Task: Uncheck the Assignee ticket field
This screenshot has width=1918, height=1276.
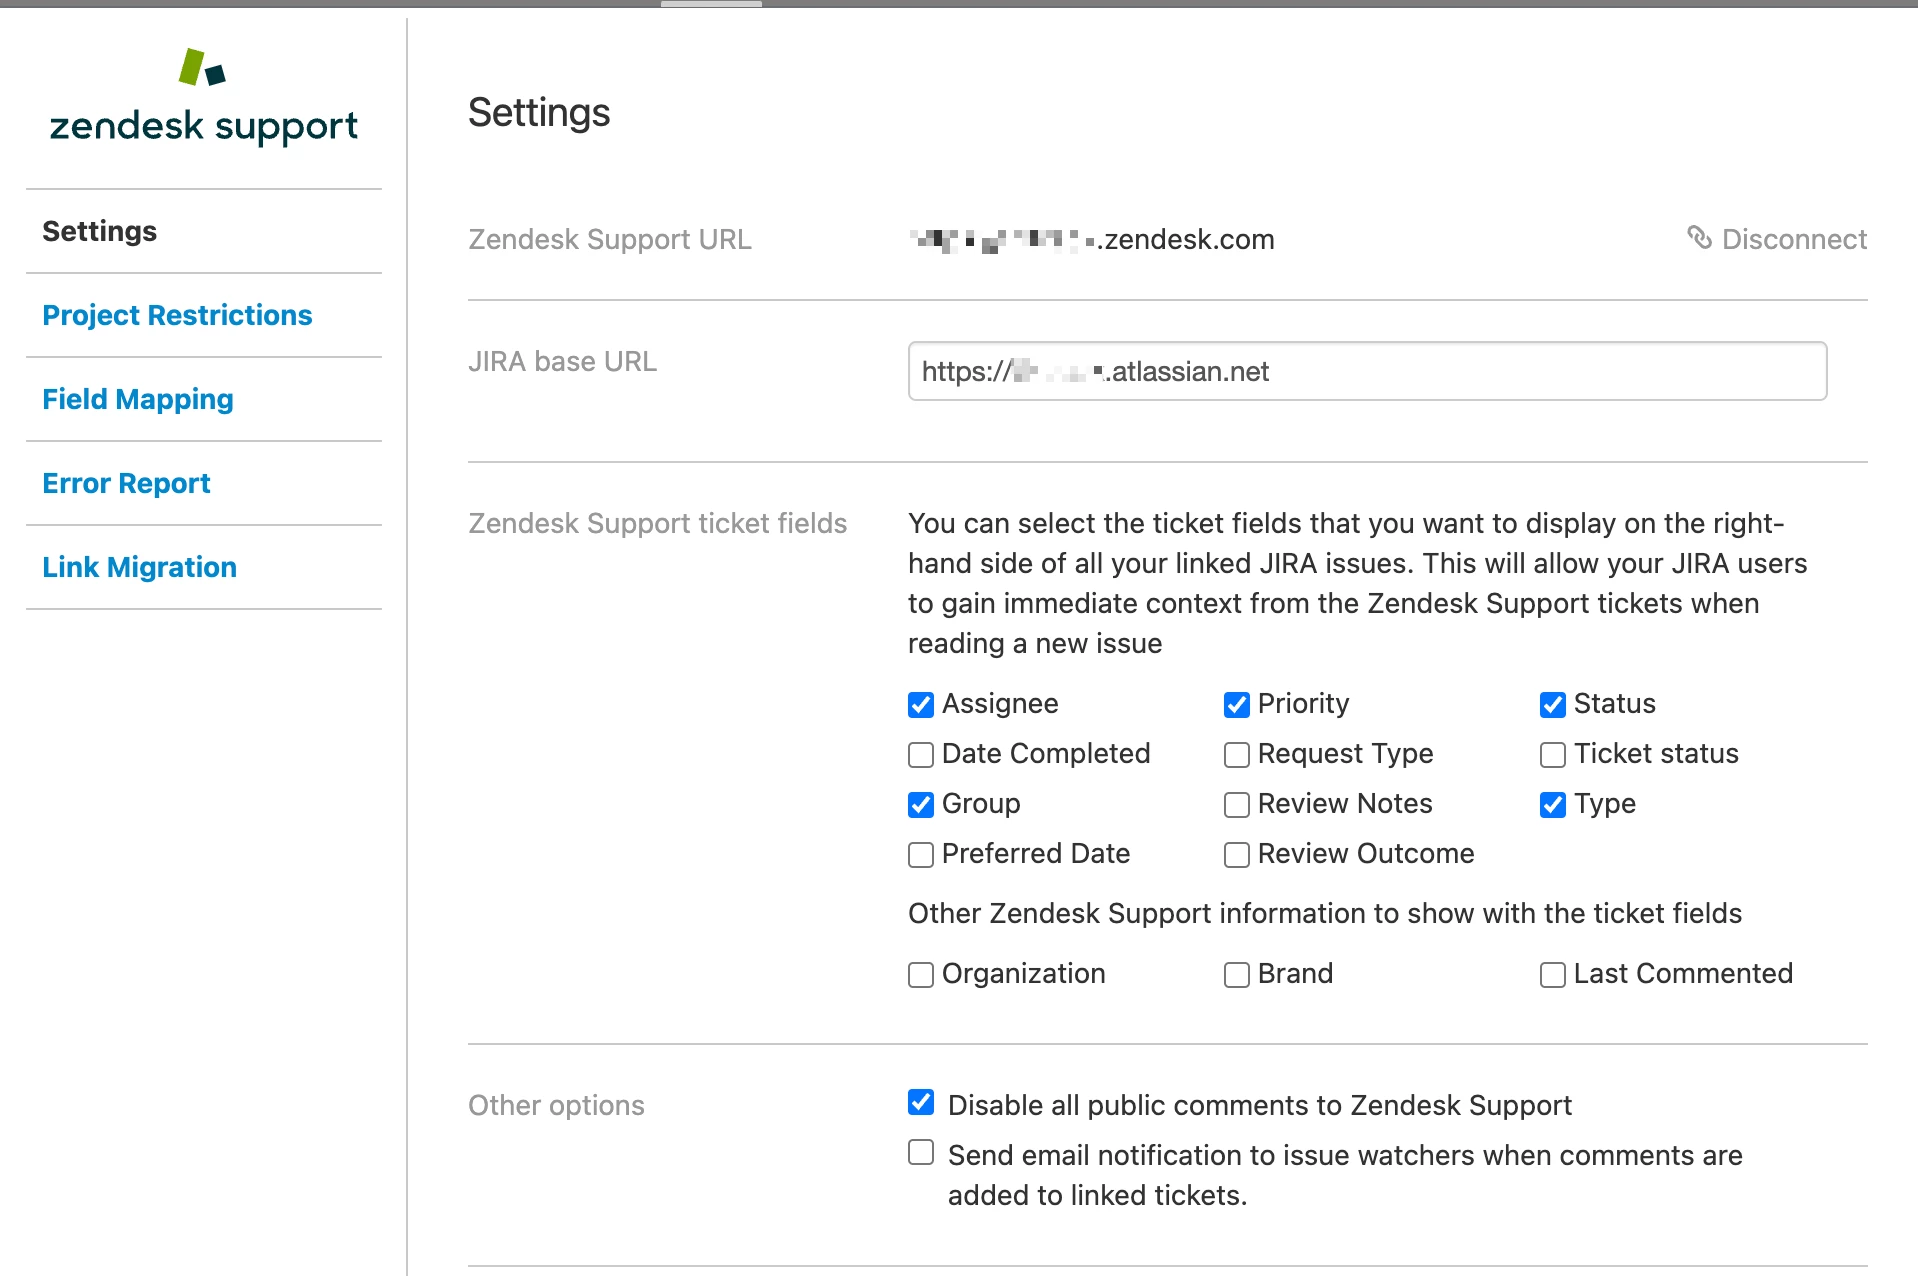Action: pos(921,705)
